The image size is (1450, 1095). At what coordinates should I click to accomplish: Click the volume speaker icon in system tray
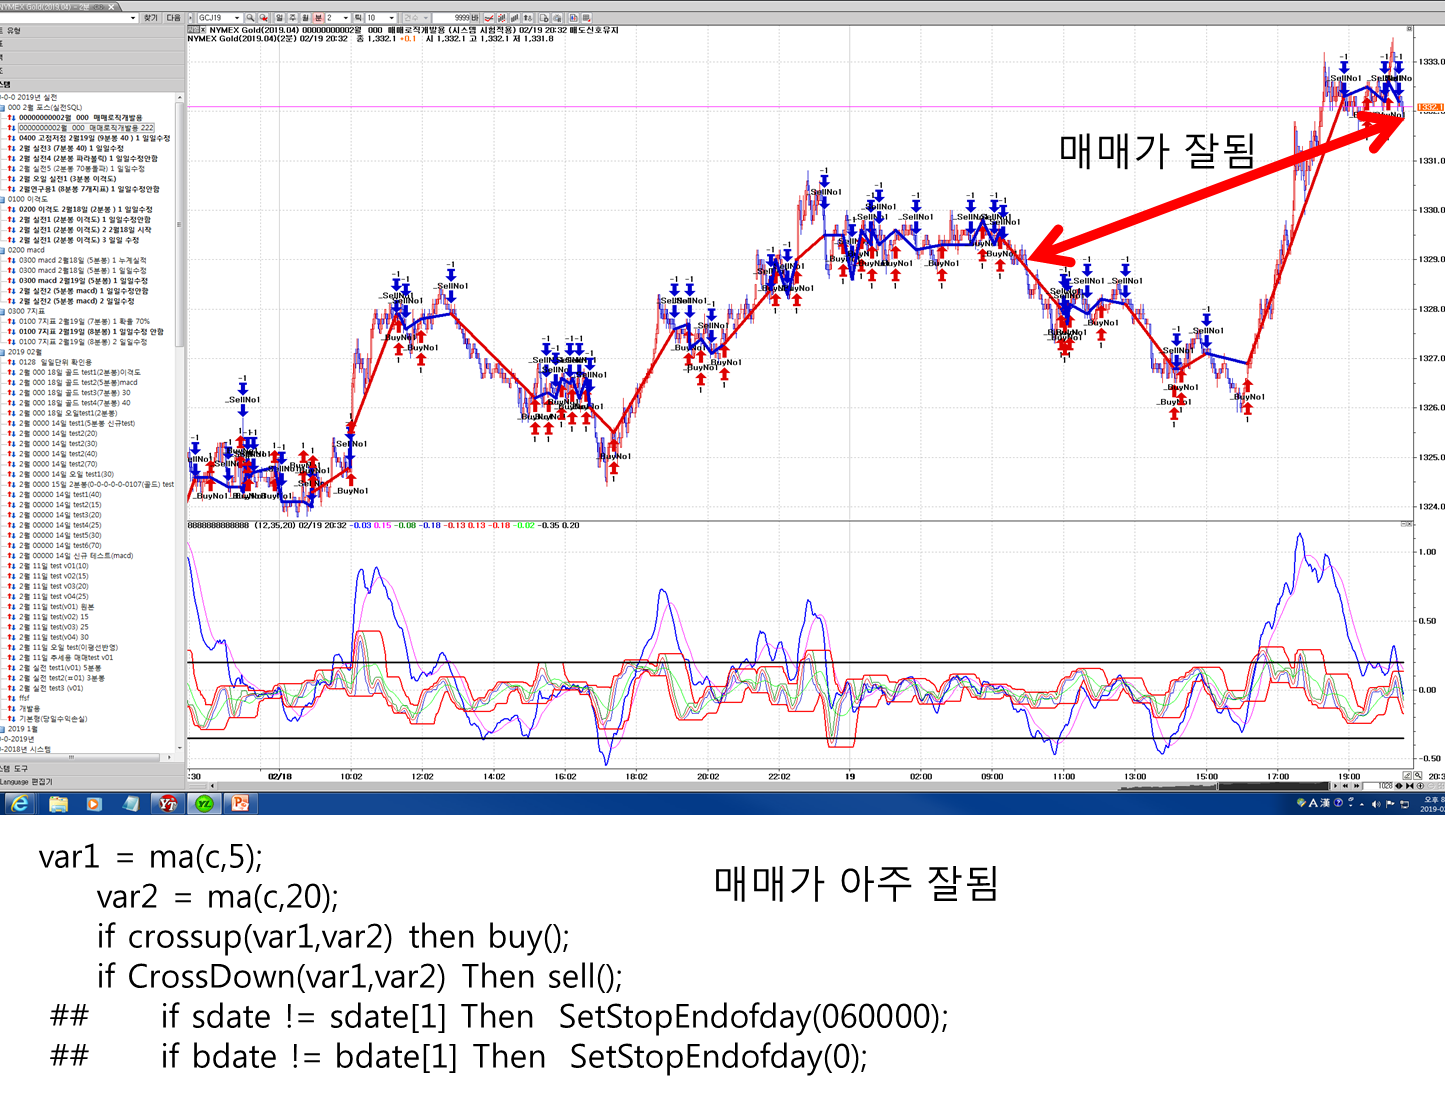tap(1376, 803)
